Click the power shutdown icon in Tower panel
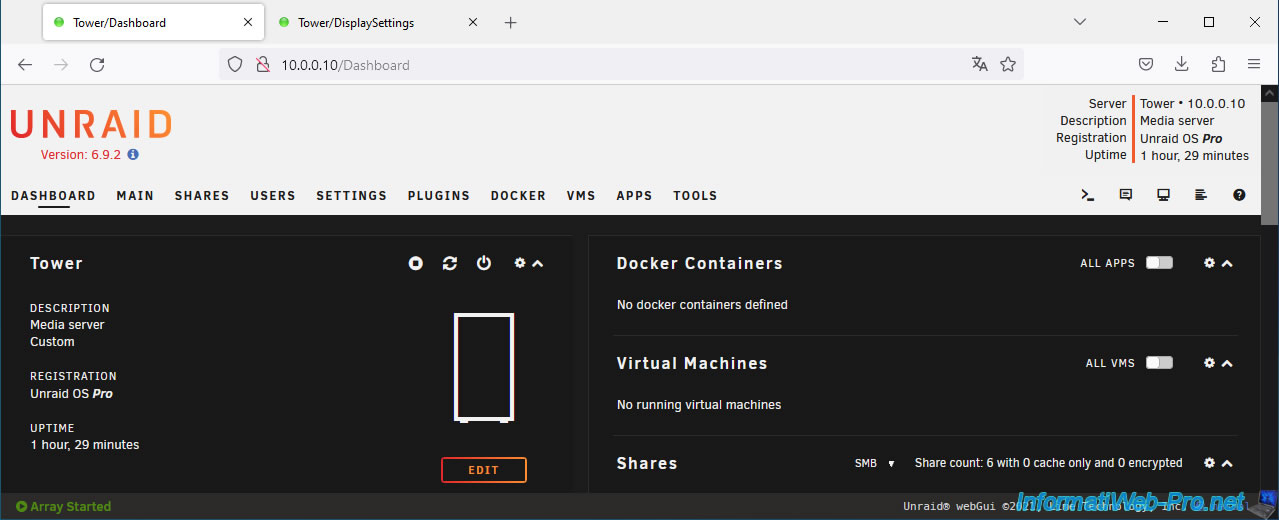1279x520 pixels. tap(484, 263)
